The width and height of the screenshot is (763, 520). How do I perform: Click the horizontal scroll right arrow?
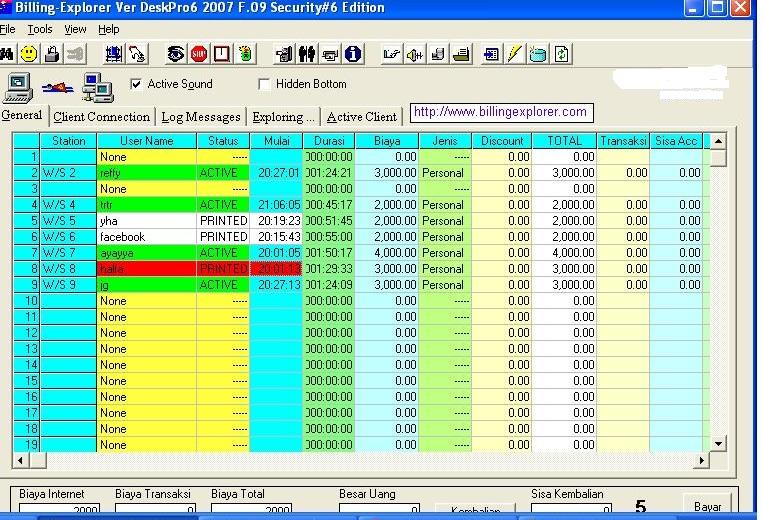click(702, 460)
